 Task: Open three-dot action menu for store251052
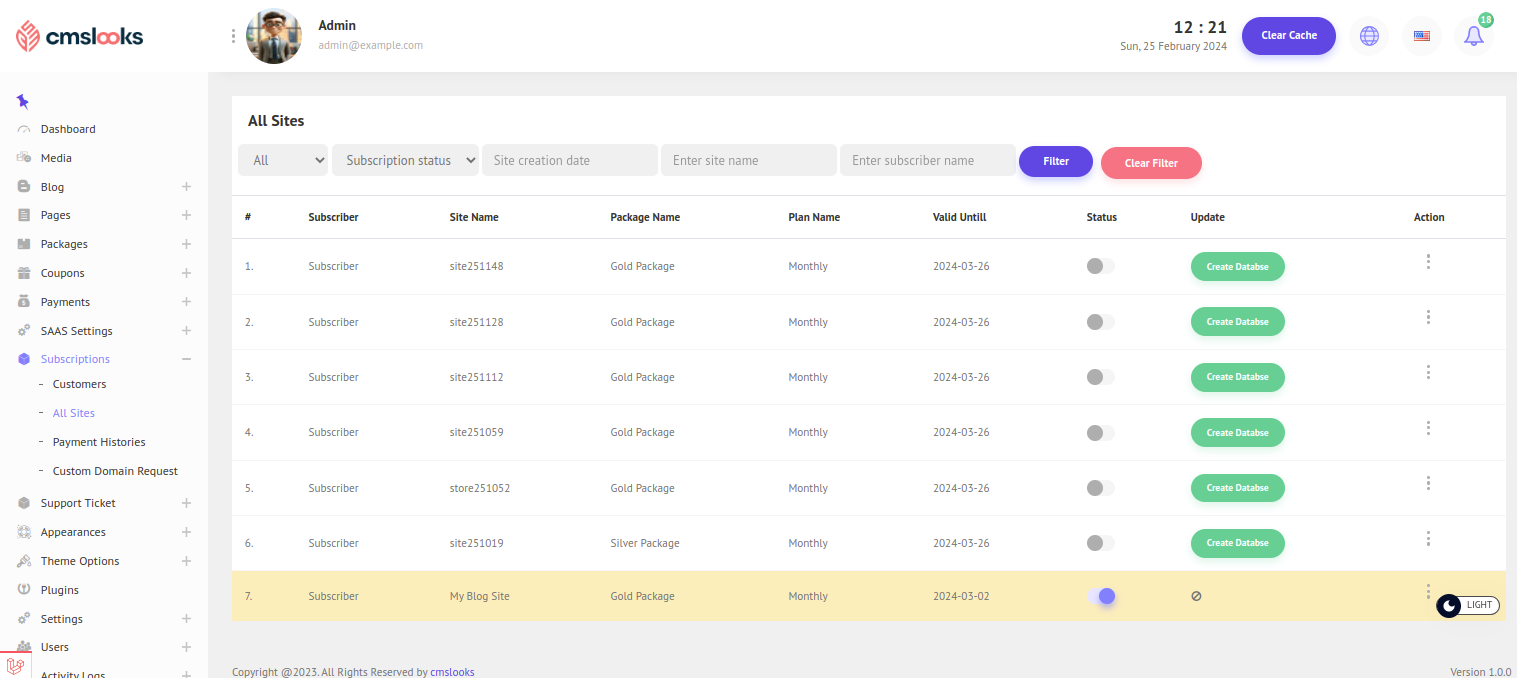tap(1428, 483)
